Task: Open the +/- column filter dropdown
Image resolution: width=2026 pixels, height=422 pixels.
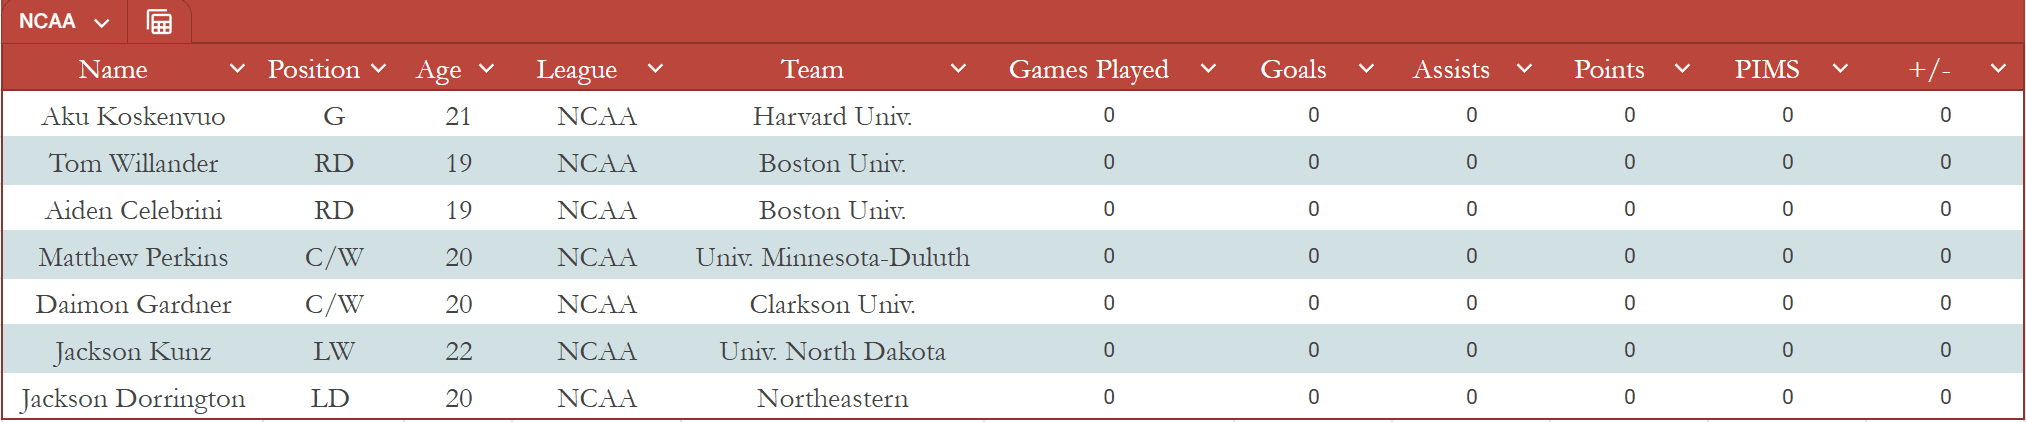Action: pos(1998,69)
